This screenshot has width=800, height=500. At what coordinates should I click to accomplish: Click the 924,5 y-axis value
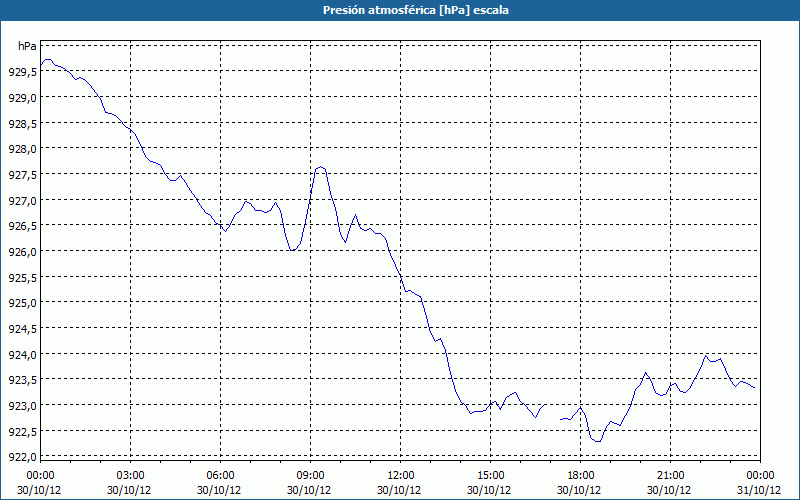(x=23, y=329)
